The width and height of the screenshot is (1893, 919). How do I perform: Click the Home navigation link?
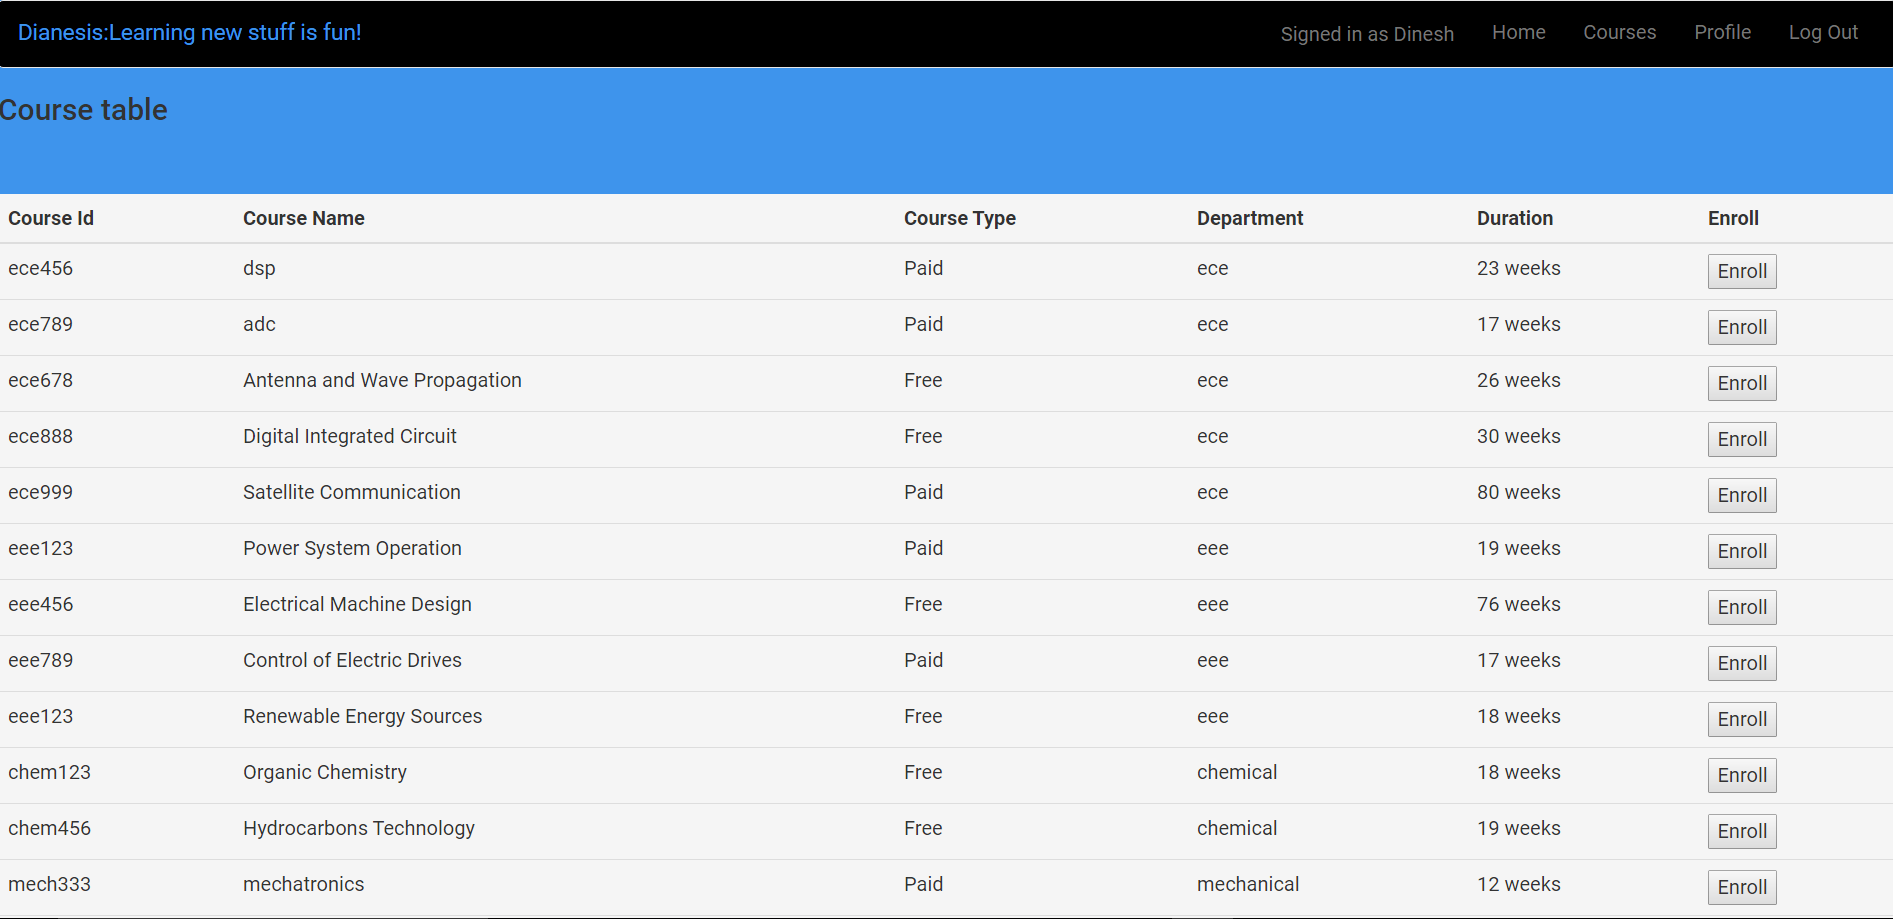click(x=1518, y=32)
